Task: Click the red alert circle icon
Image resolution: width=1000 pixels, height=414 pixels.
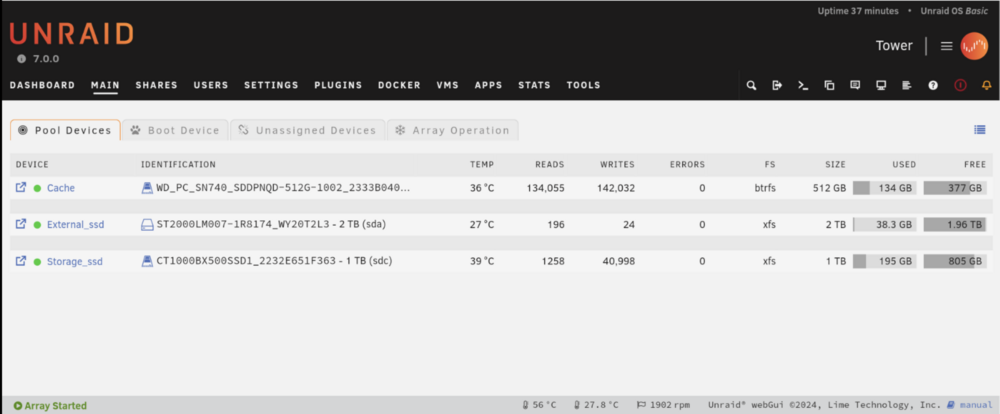Action: click(x=960, y=85)
